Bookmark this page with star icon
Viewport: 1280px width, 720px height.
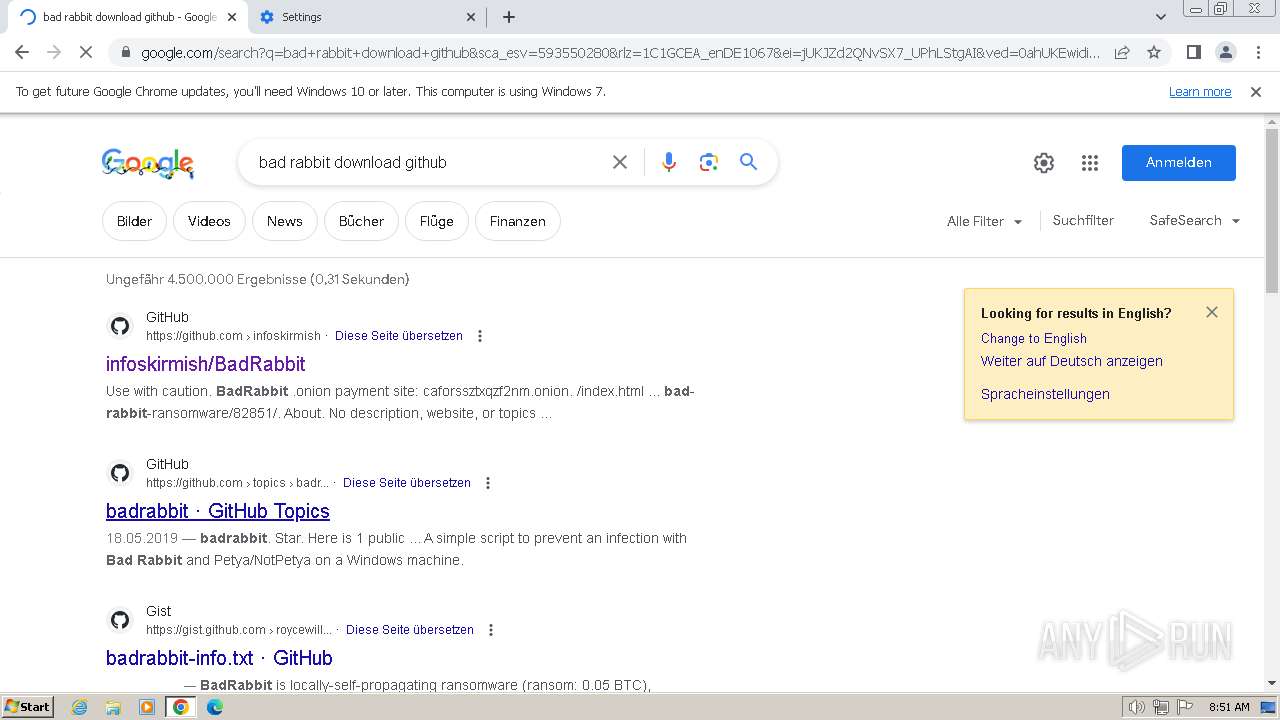click(x=1154, y=52)
